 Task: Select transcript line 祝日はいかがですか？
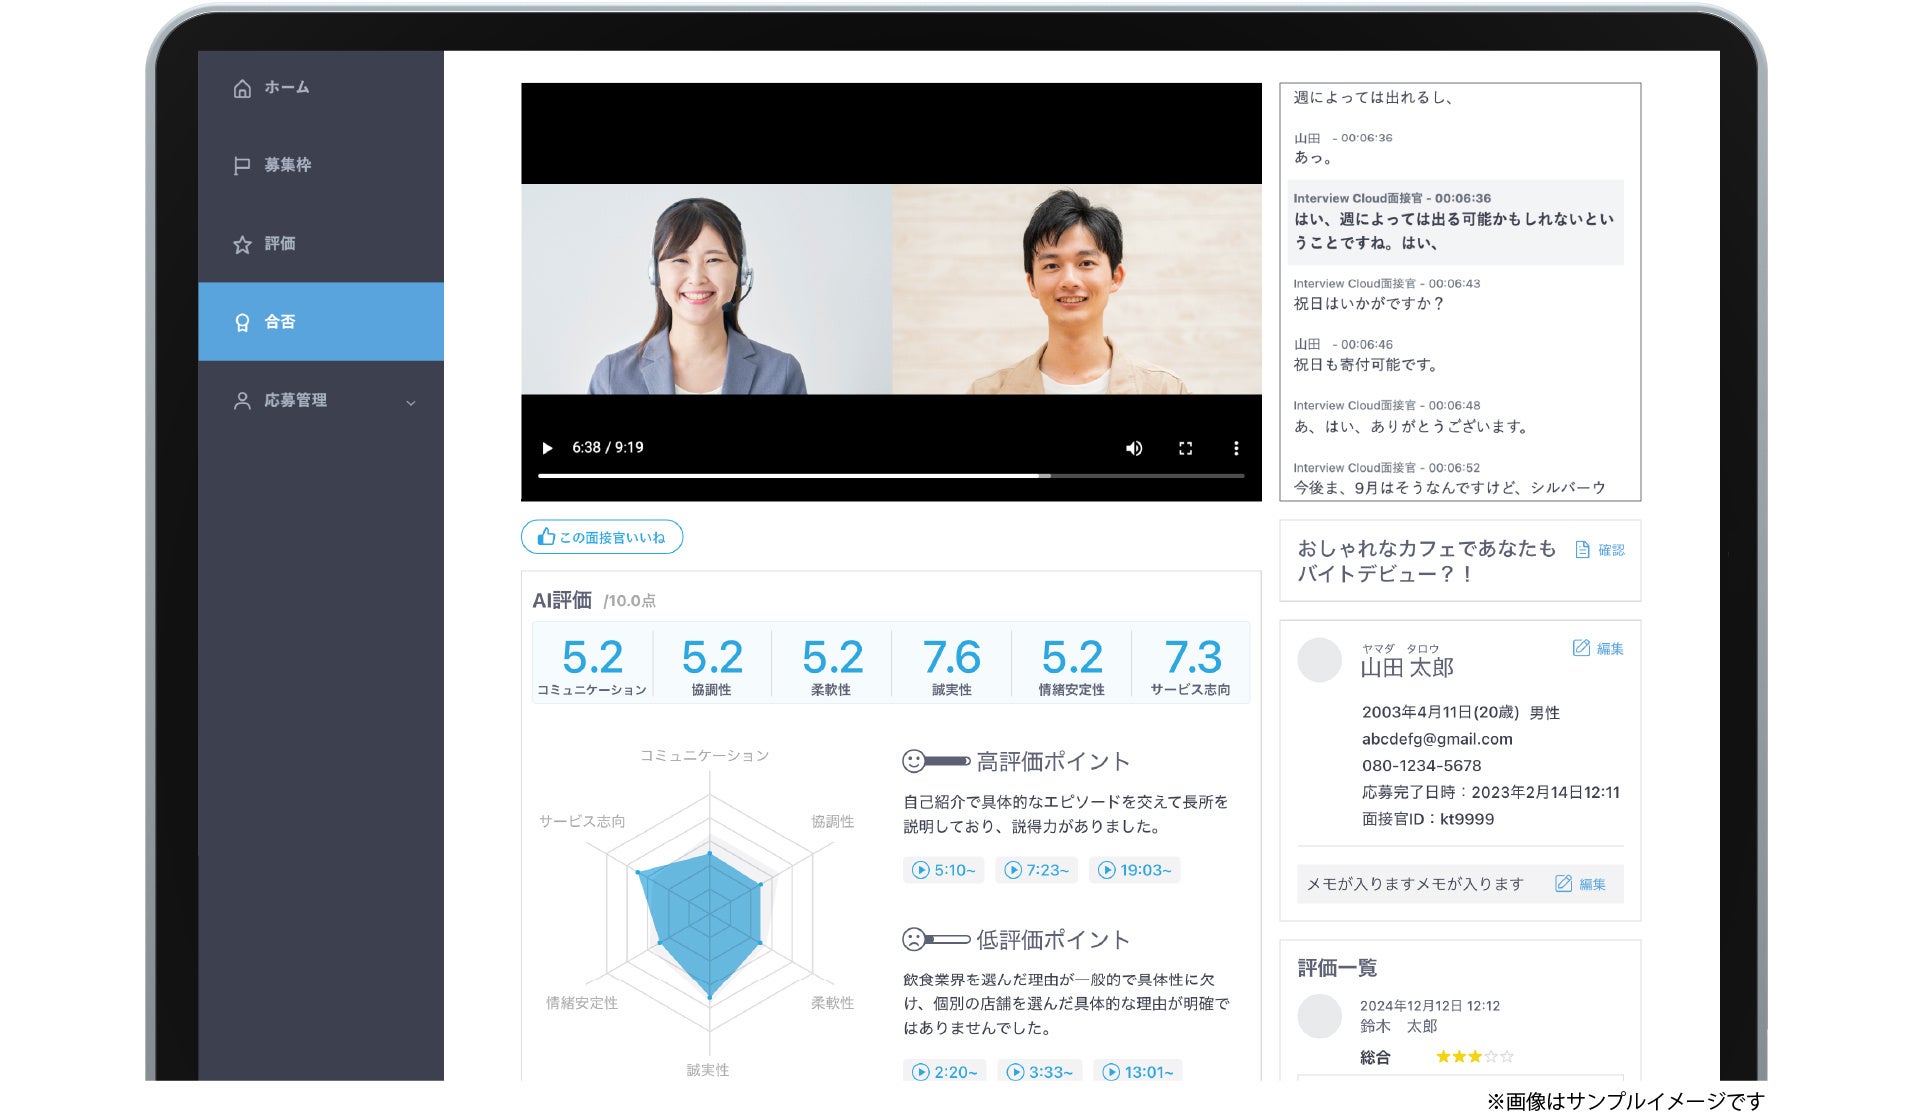1368,304
